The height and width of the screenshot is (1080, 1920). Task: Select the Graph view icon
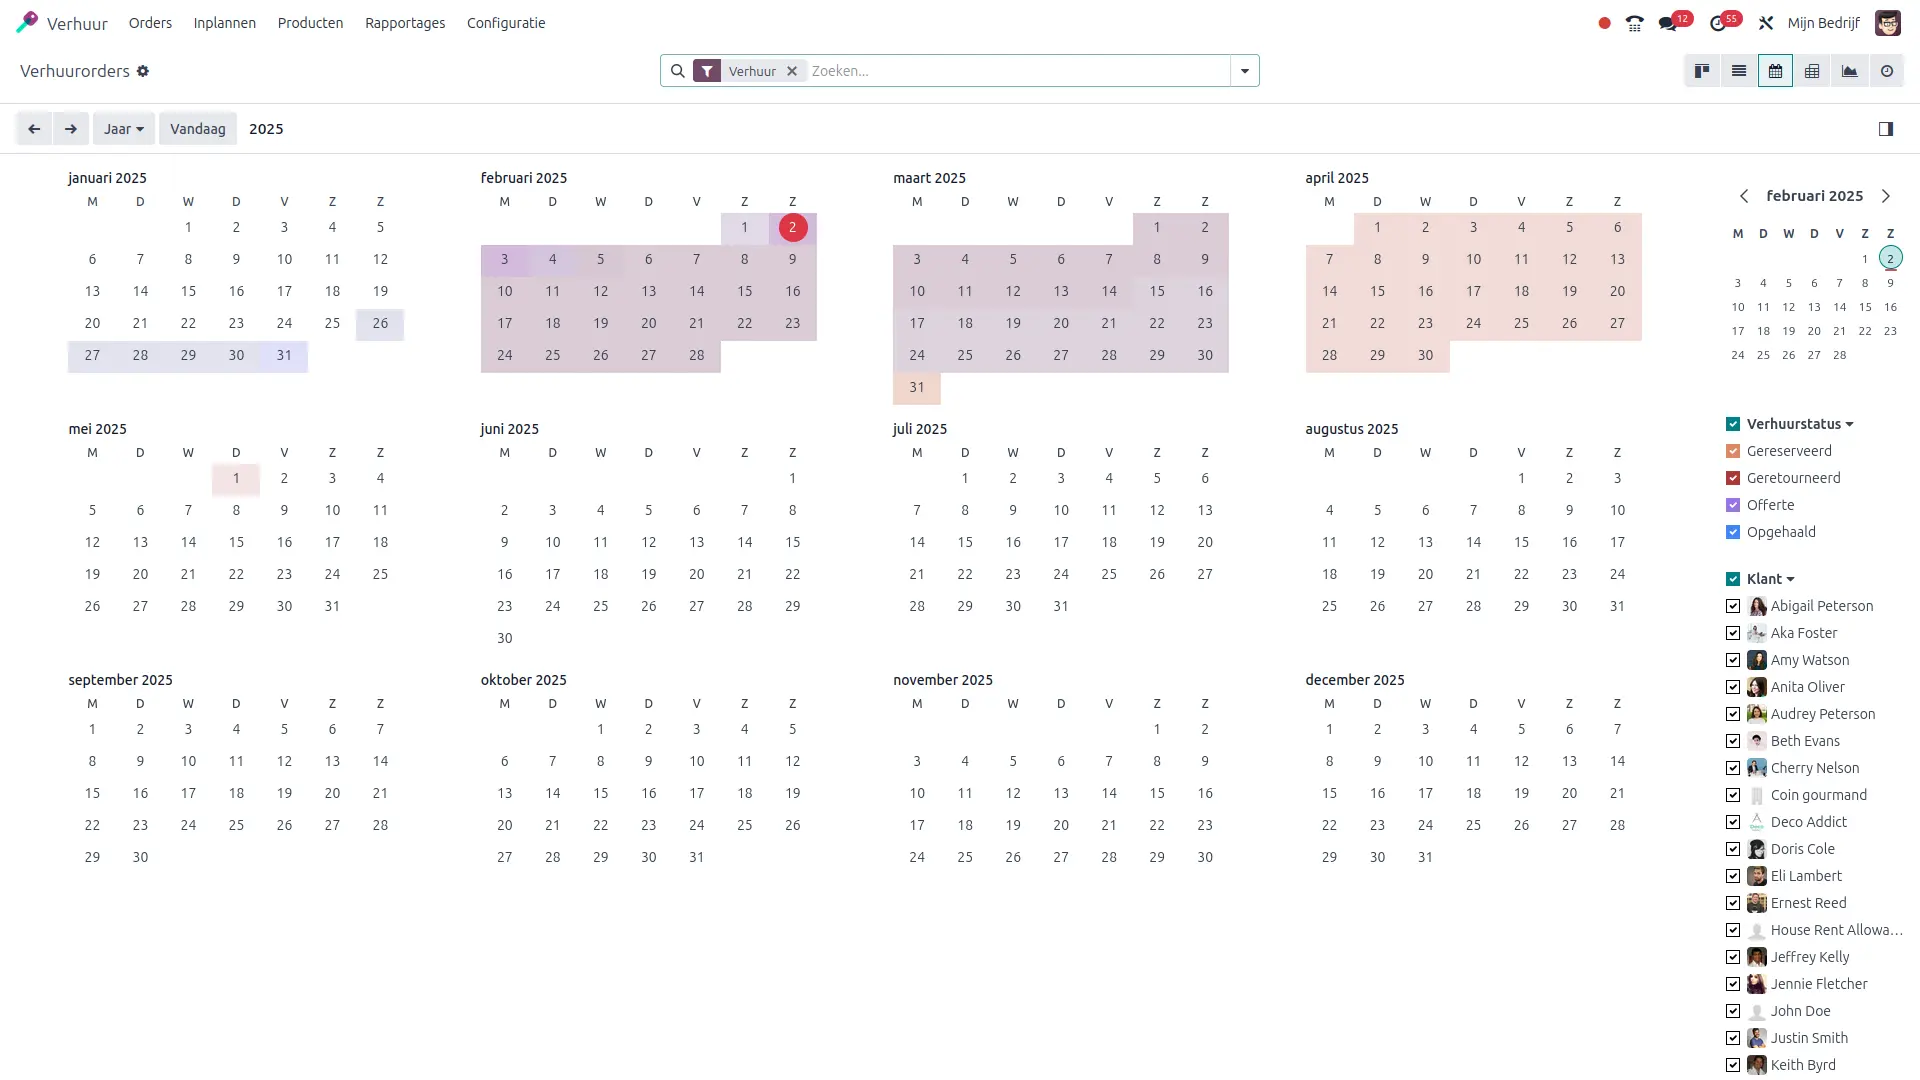[x=1850, y=71]
